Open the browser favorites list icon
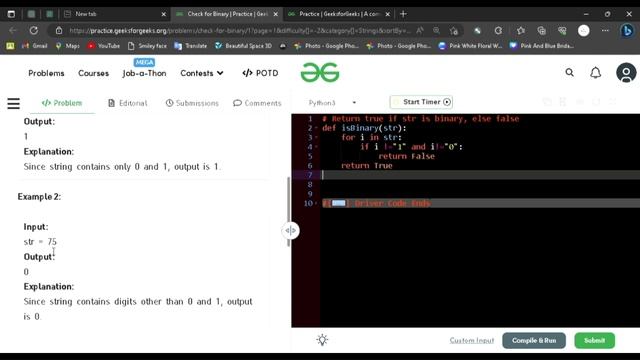Viewport: 640px width, 360px height. [x=520, y=31]
